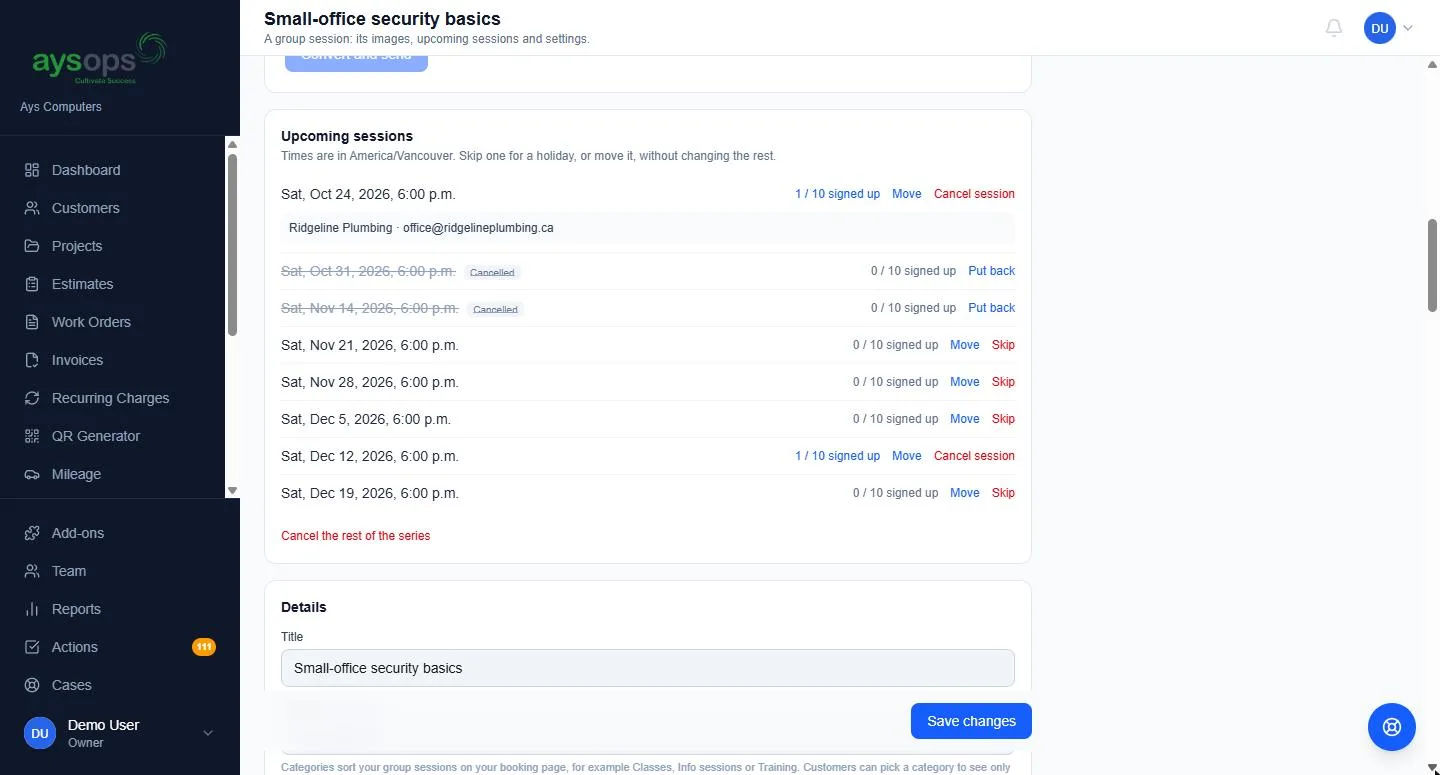Open the Team members icon
Screen dimensions: 1440x775
(x=32, y=571)
